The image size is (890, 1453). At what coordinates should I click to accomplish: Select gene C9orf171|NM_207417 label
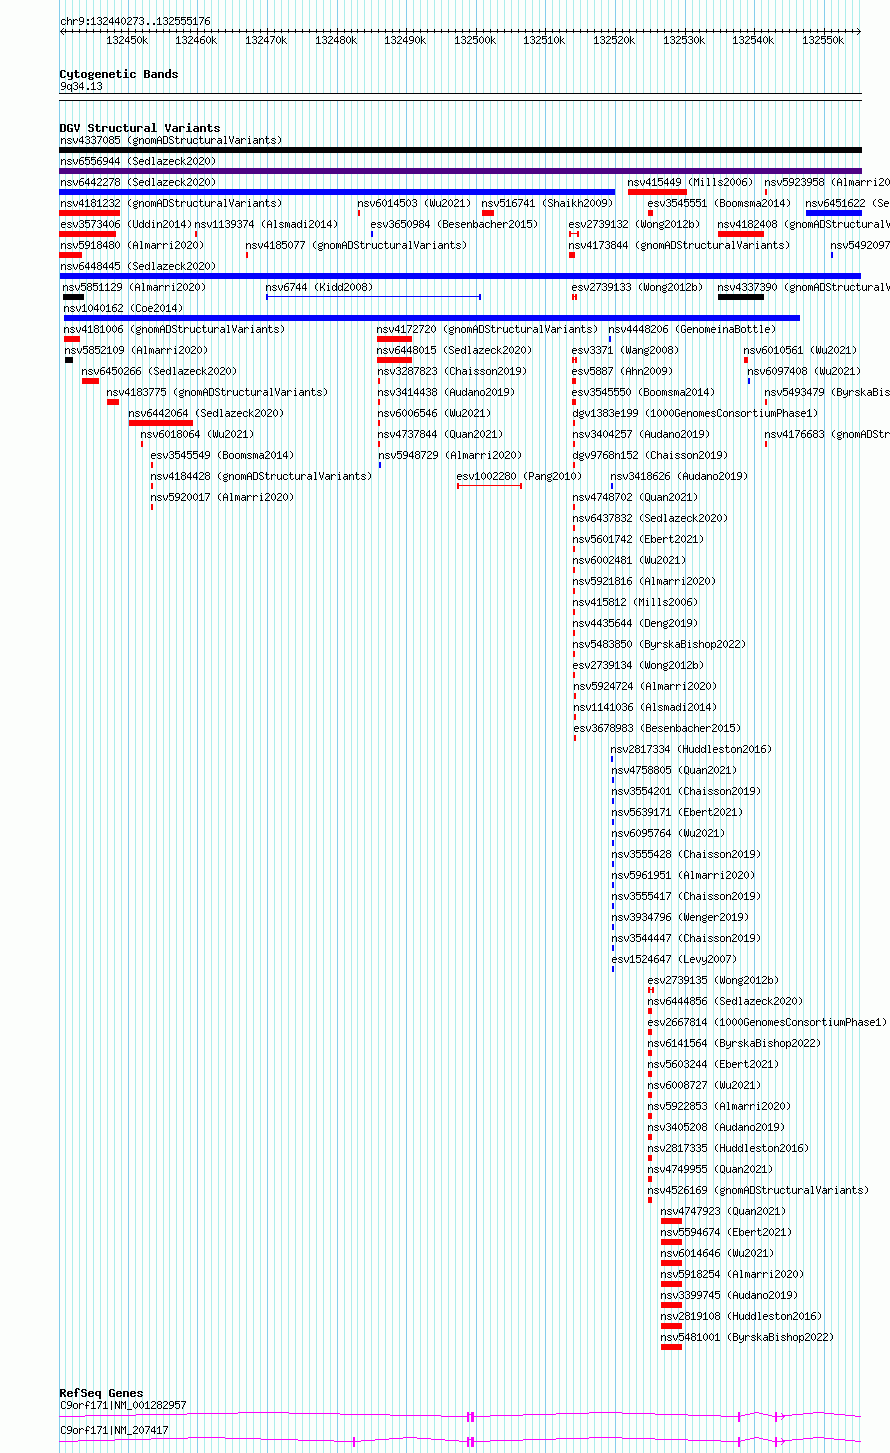[x=114, y=1430]
